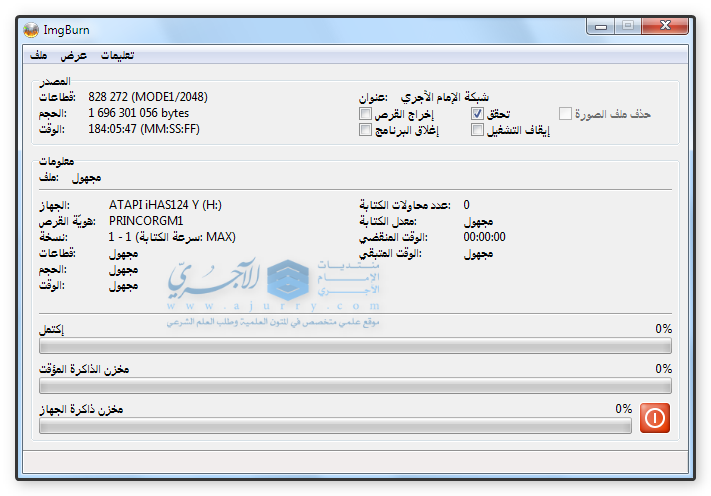Click the شبكة الإمام الآجري title label

(x=445, y=98)
